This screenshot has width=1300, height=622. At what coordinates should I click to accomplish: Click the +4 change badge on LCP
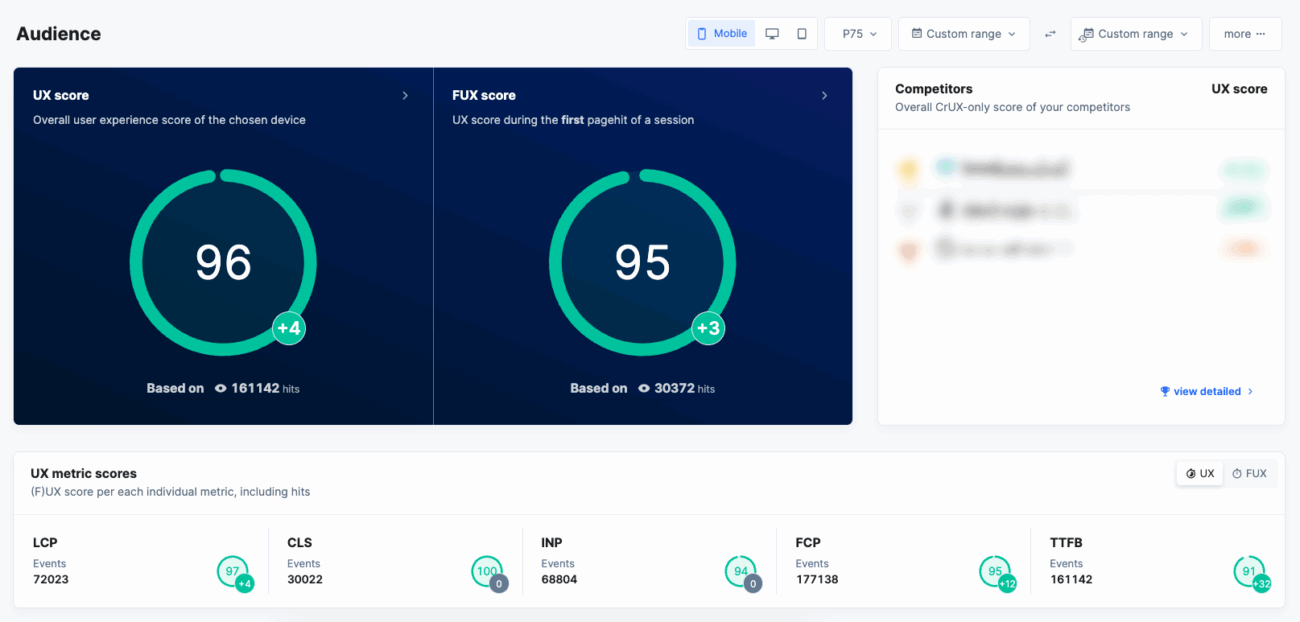(245, 584)
